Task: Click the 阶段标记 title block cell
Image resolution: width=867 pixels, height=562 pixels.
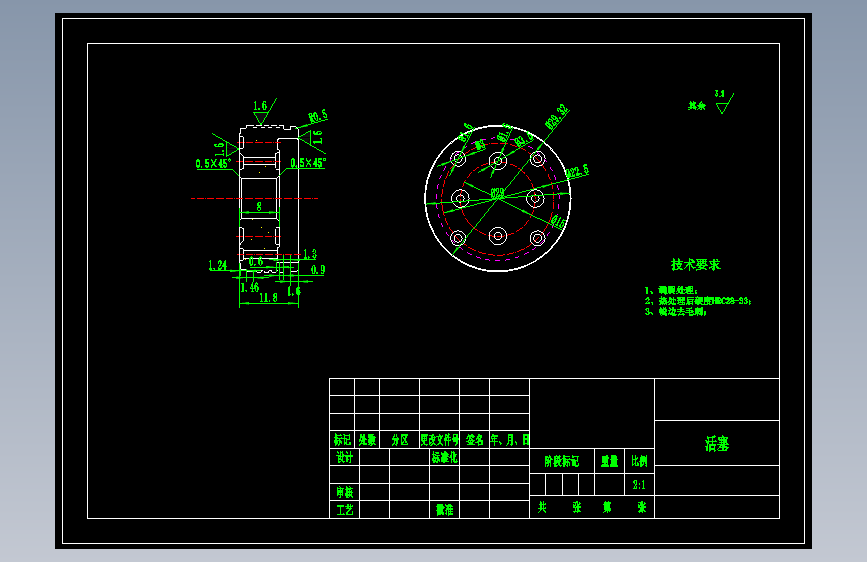Action: coord(562,461)
